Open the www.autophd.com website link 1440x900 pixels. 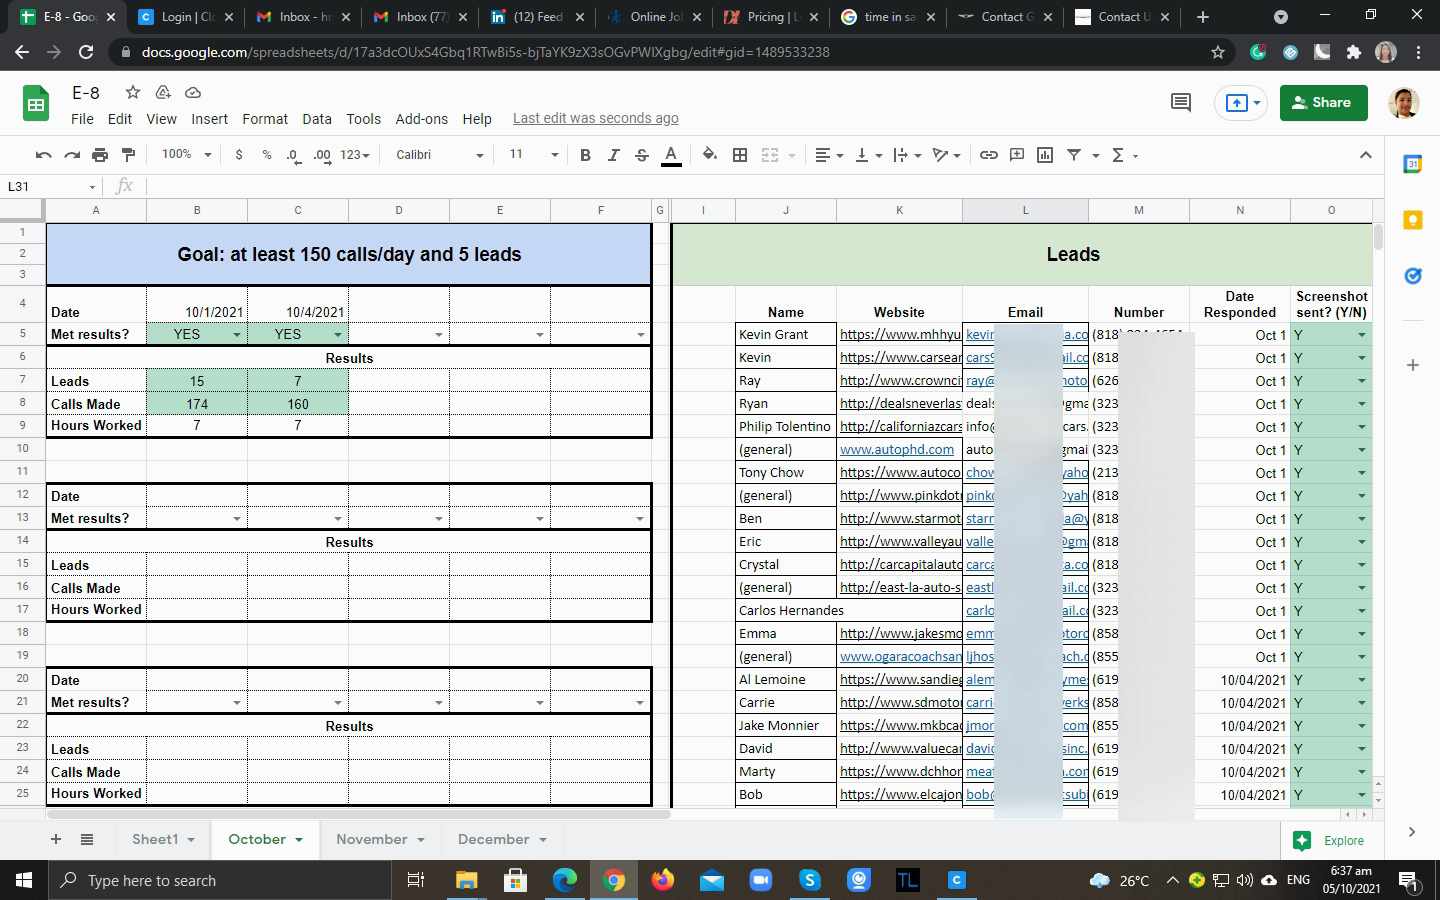click(897, 450)
